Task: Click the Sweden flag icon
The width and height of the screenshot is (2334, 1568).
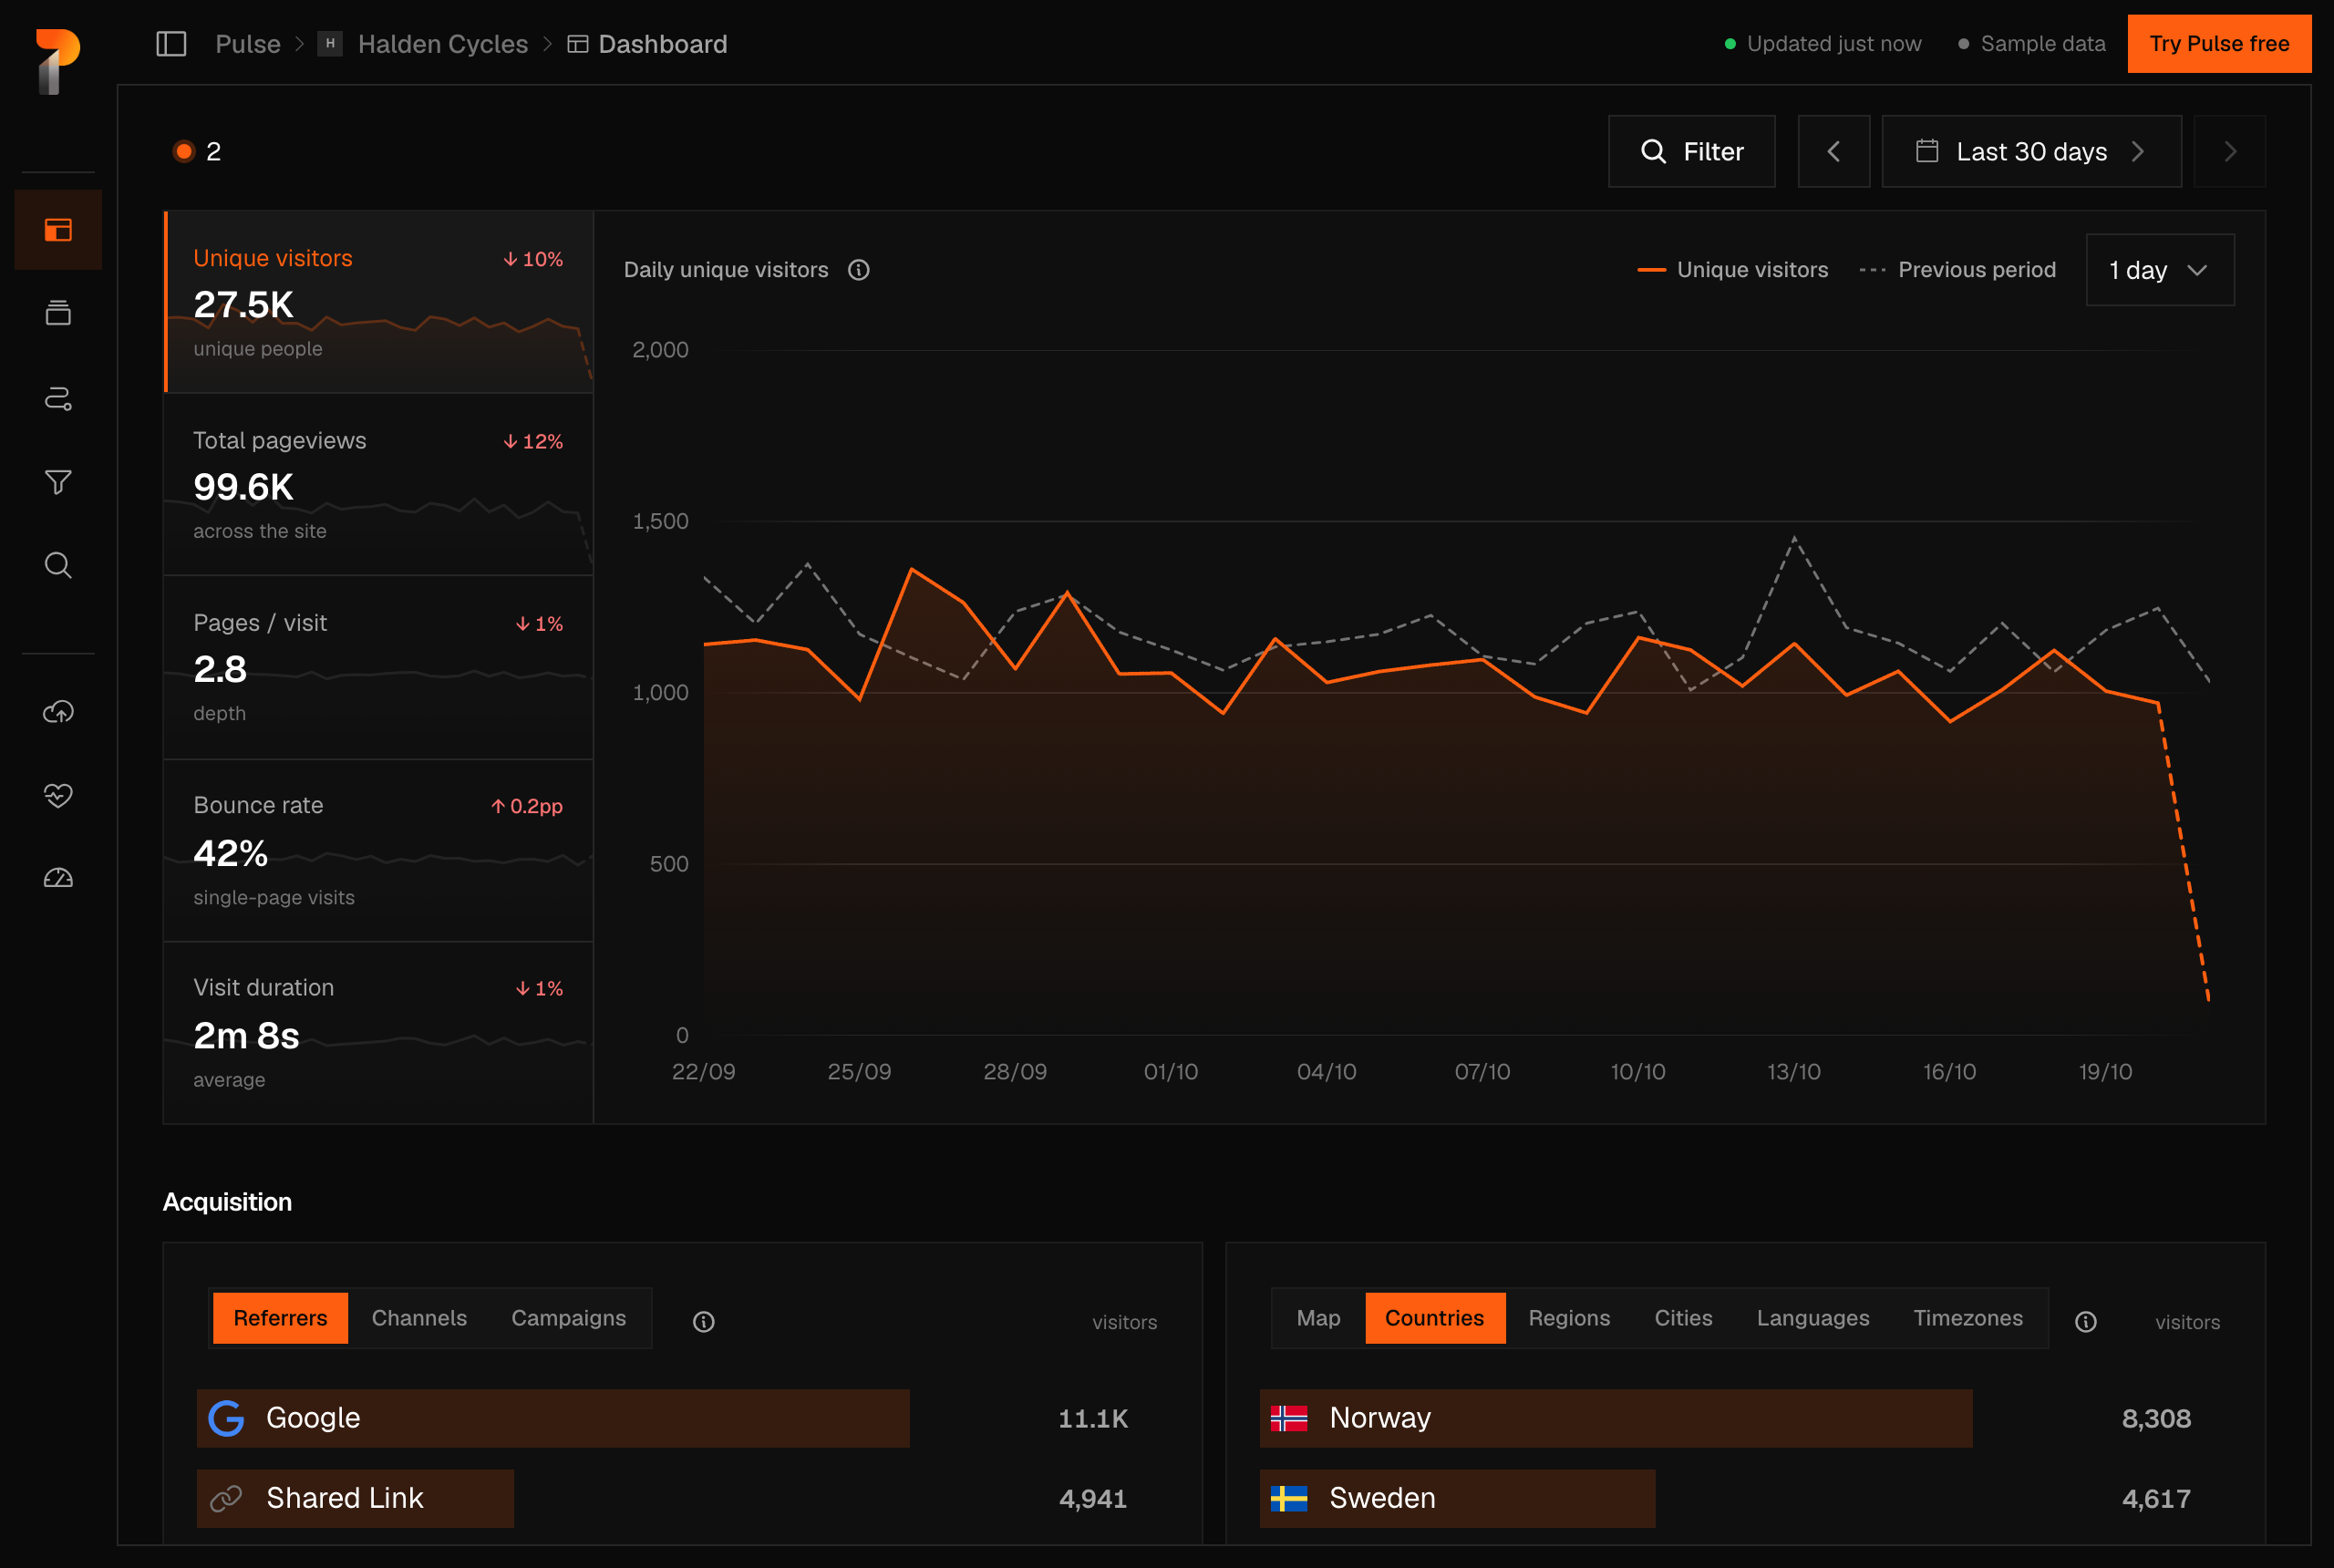Action: pos(1289,1498)
